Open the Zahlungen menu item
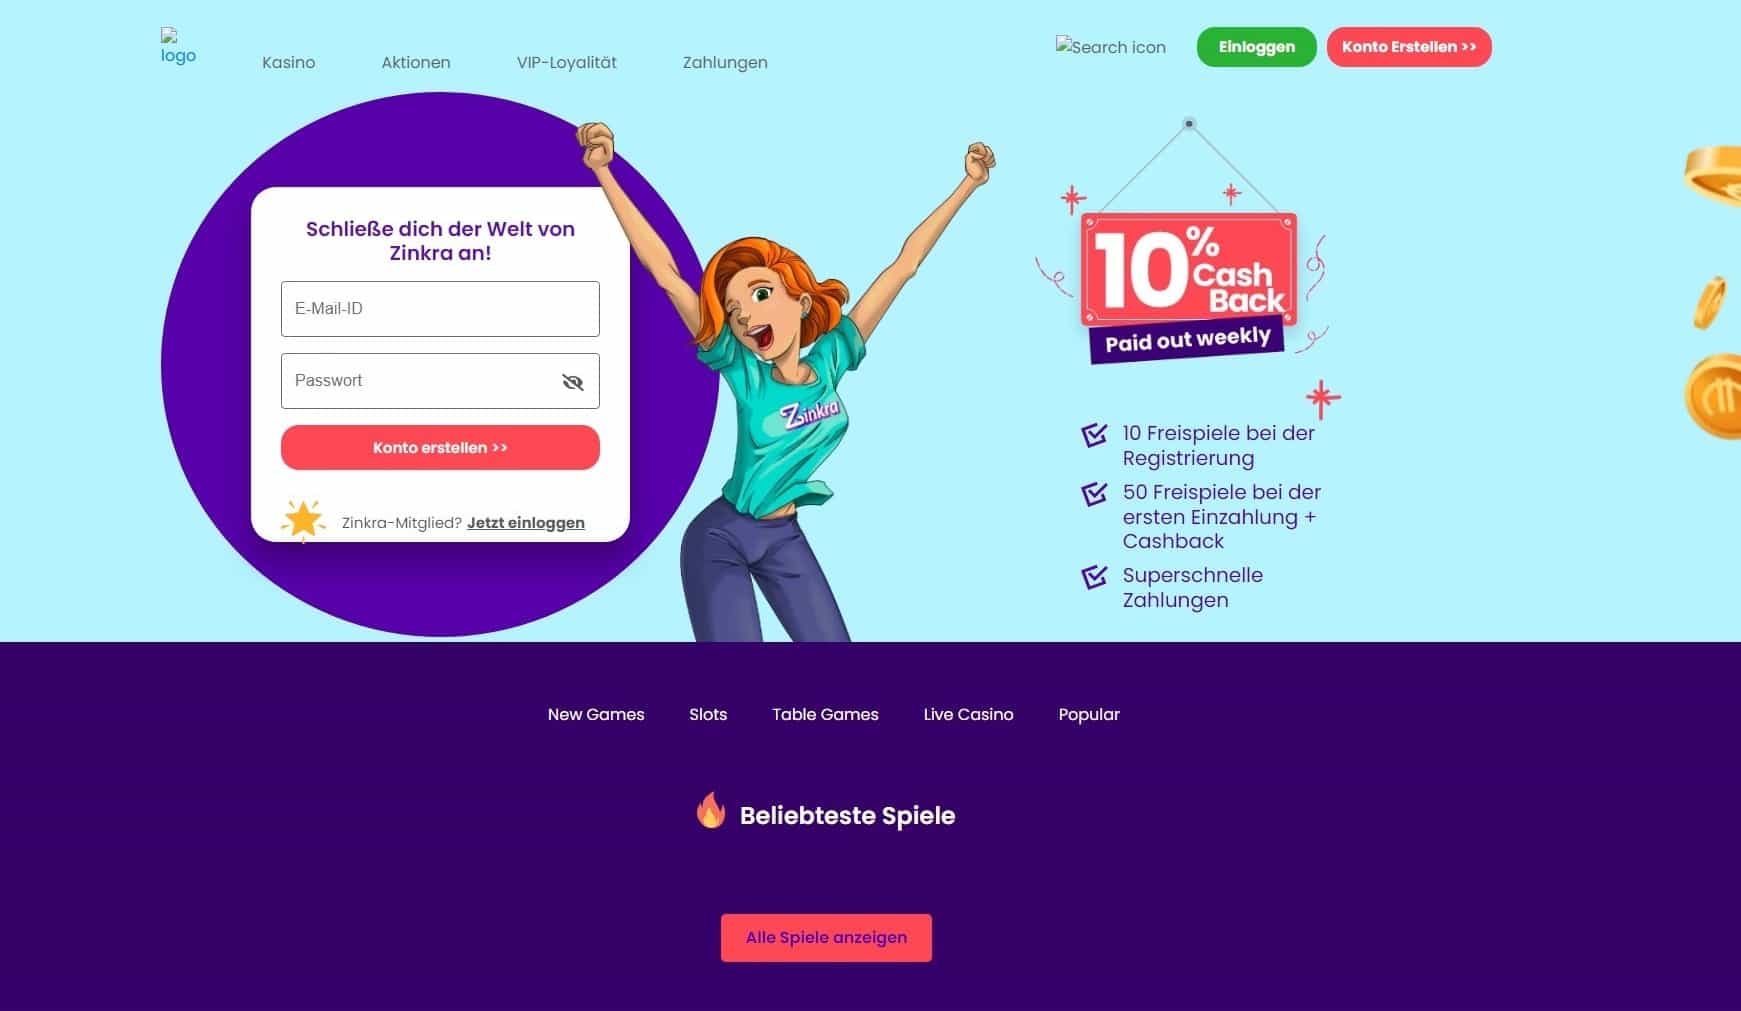Image resolution: width=1741 pixels, height=1011 pixels. (725, 62)
